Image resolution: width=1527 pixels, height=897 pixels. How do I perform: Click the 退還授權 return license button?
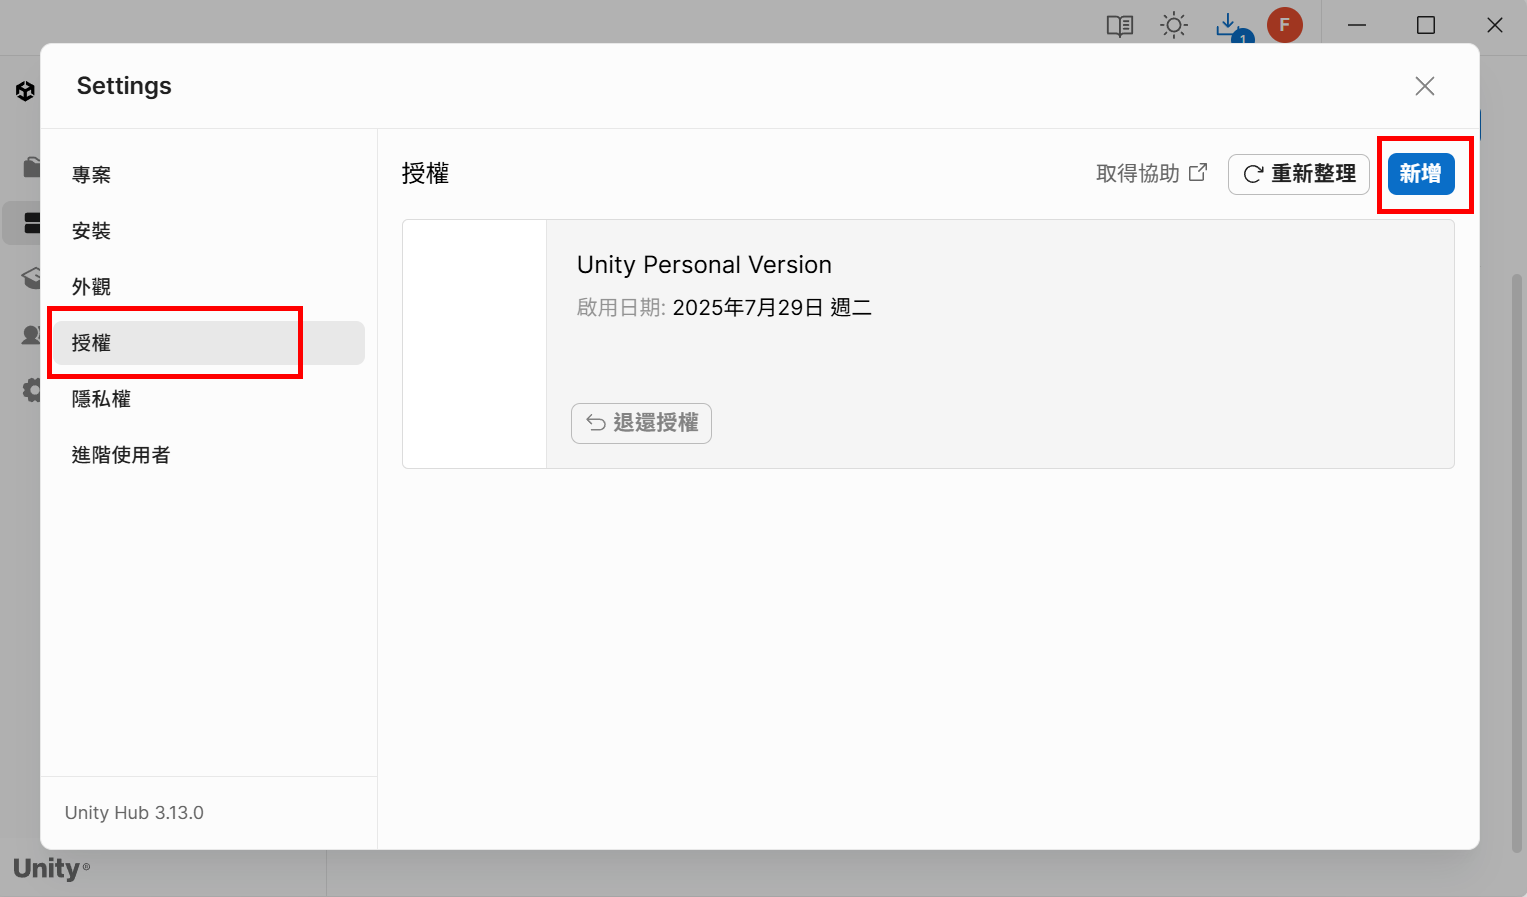tap(641, 423)
